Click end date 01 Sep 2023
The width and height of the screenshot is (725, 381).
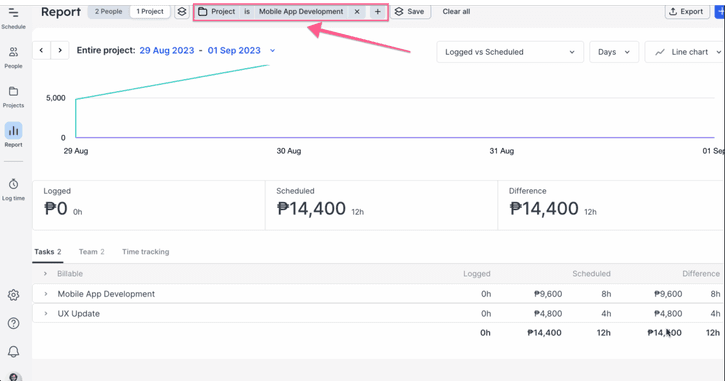coord(234,50)
